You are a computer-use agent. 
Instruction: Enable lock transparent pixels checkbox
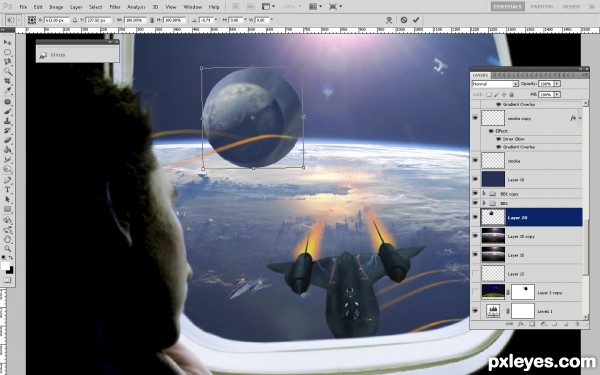coord(489,94)
